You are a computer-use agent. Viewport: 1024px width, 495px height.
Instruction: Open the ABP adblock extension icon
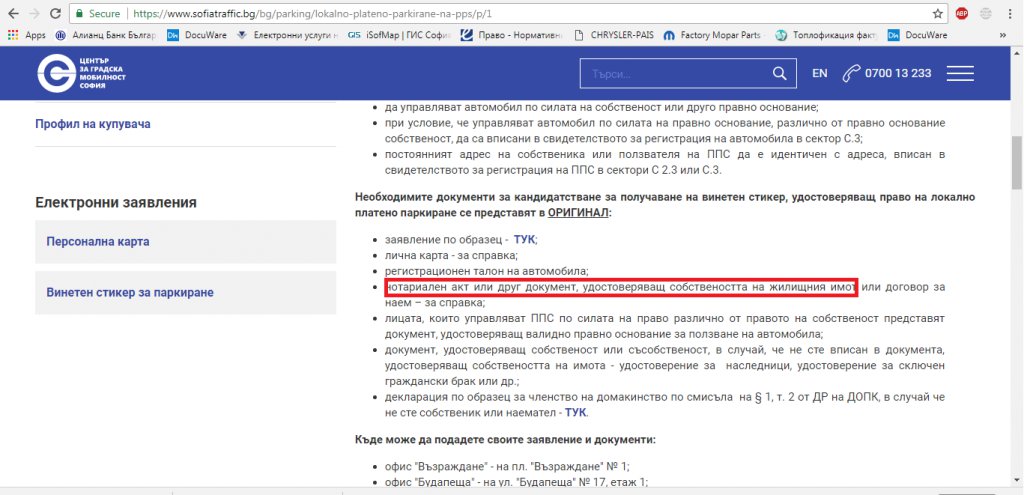point(961,13)
